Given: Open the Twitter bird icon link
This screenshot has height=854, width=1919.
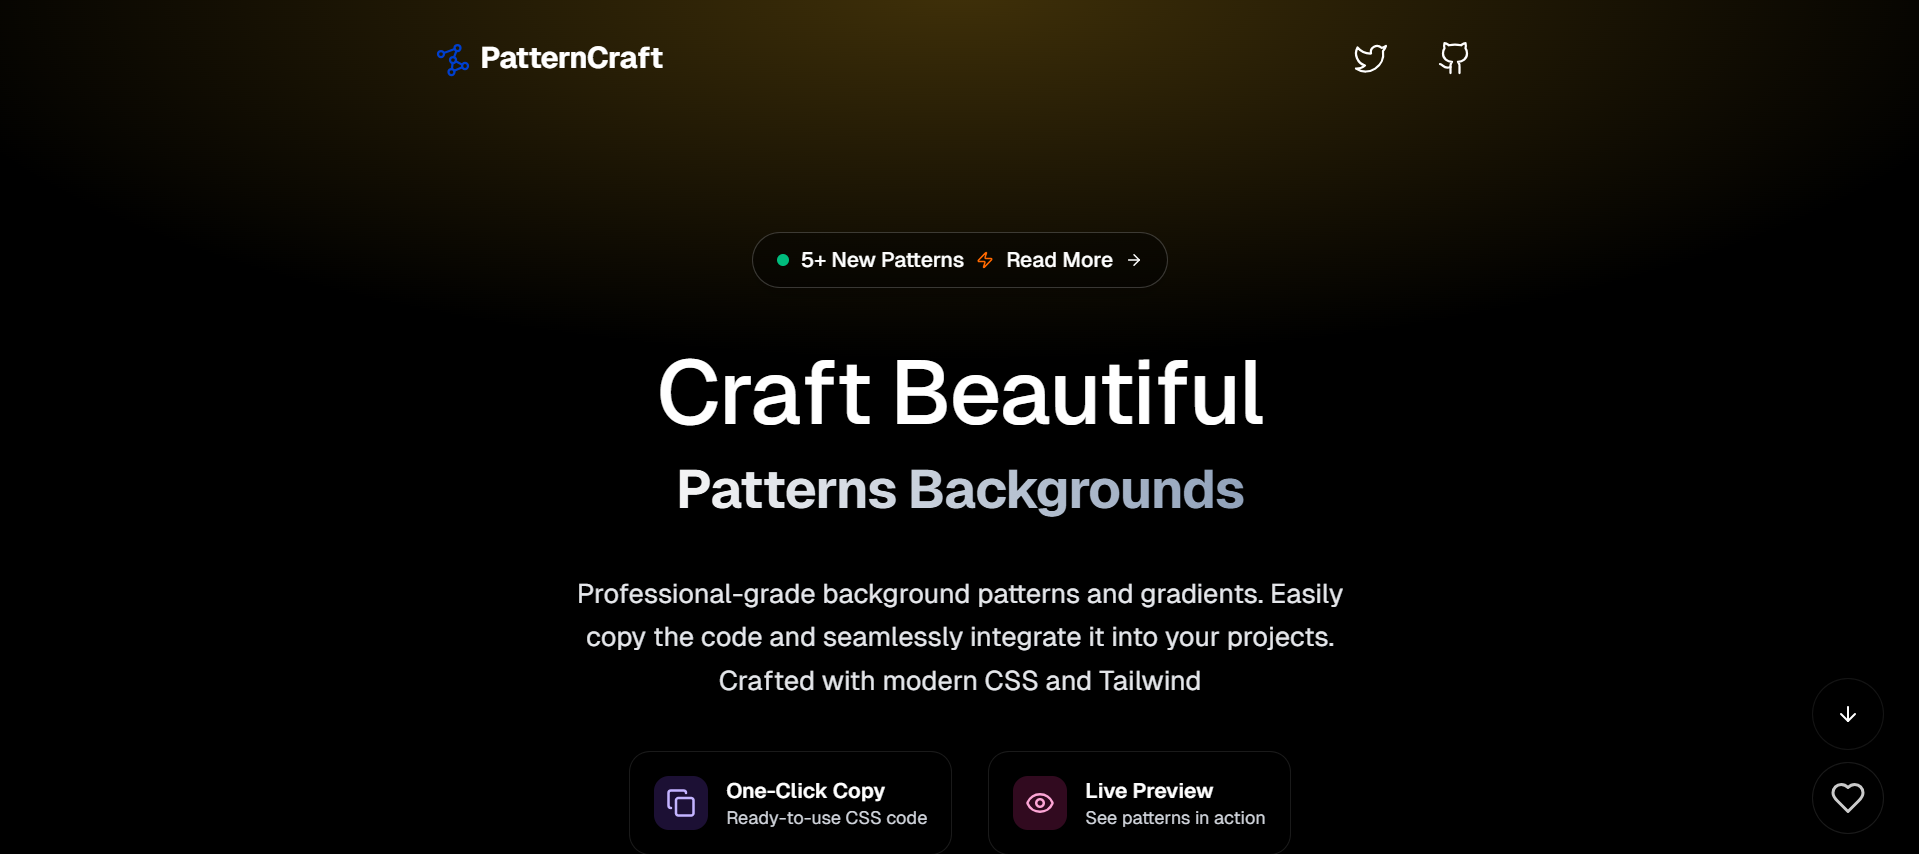Looking at the screenshot, I should (x=1370, y=58).
